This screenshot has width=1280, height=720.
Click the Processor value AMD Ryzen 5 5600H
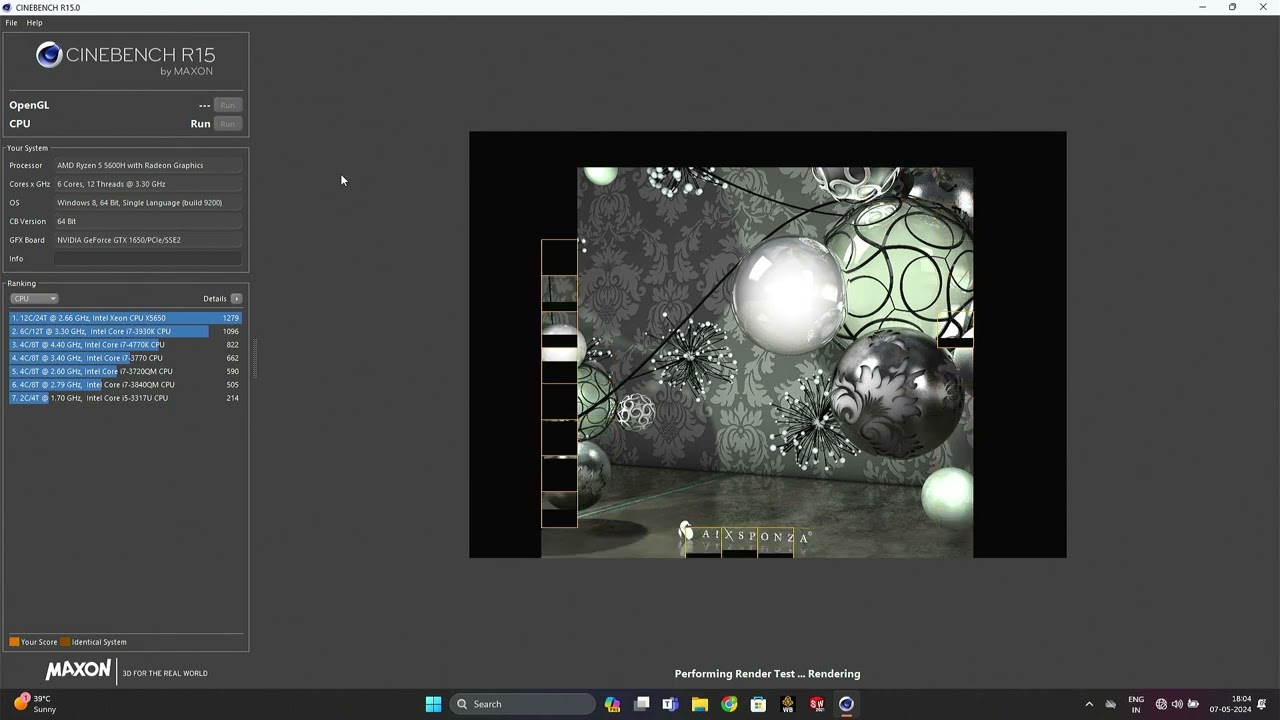point(148,165)
